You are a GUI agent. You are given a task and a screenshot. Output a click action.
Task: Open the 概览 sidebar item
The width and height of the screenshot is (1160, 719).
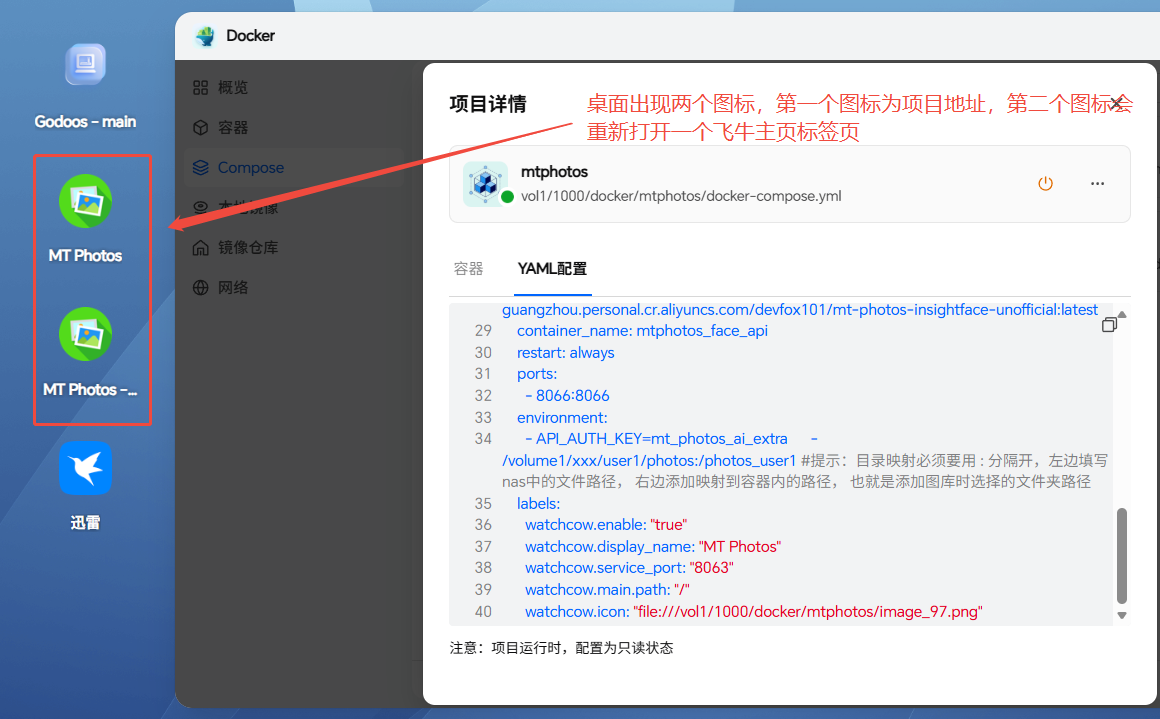coord(293,87)
